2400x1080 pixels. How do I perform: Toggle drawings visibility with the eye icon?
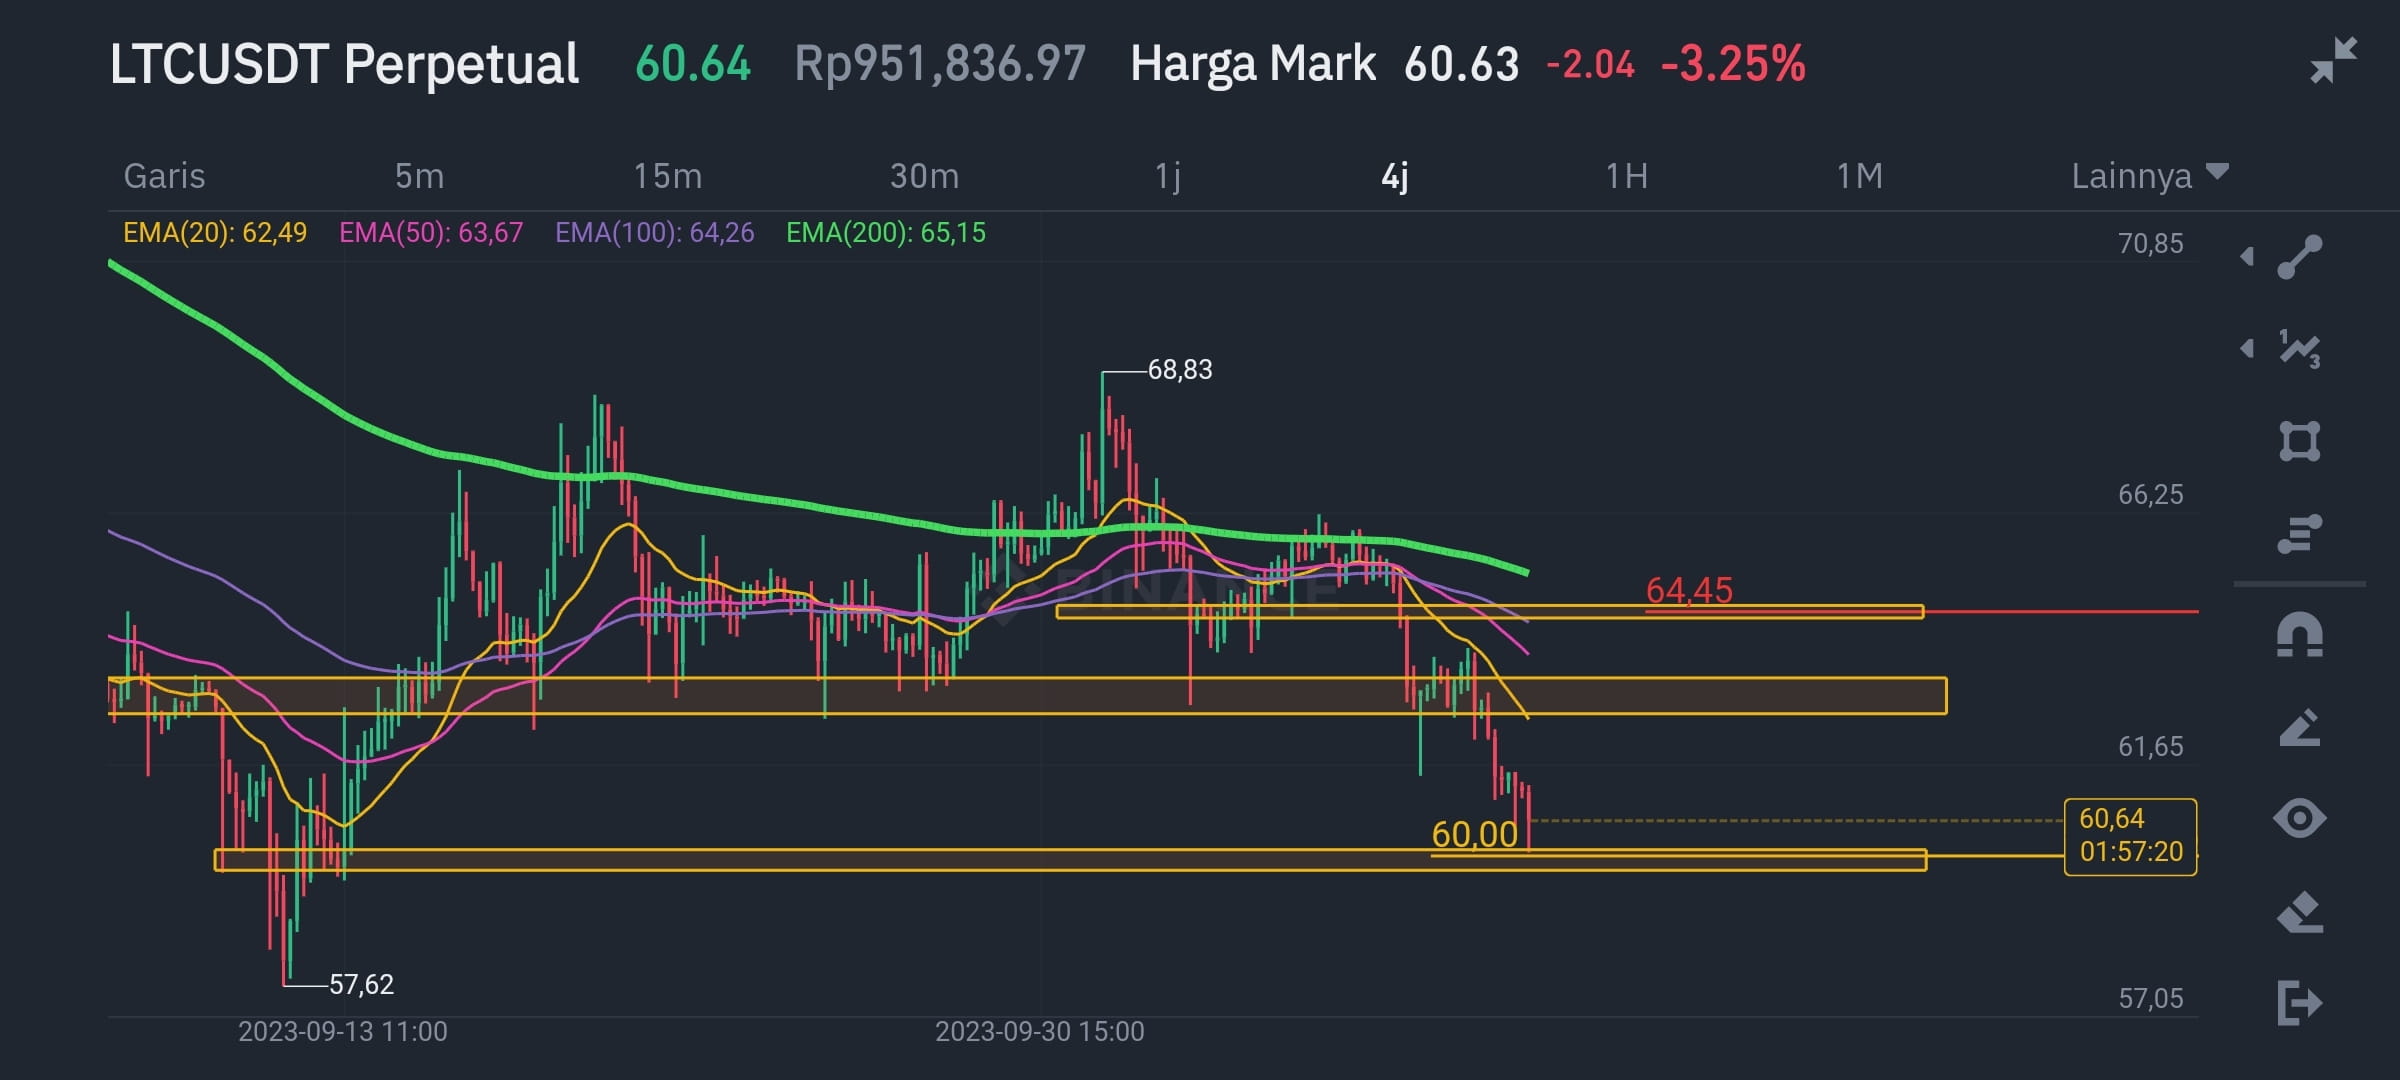coord(2299,818)
